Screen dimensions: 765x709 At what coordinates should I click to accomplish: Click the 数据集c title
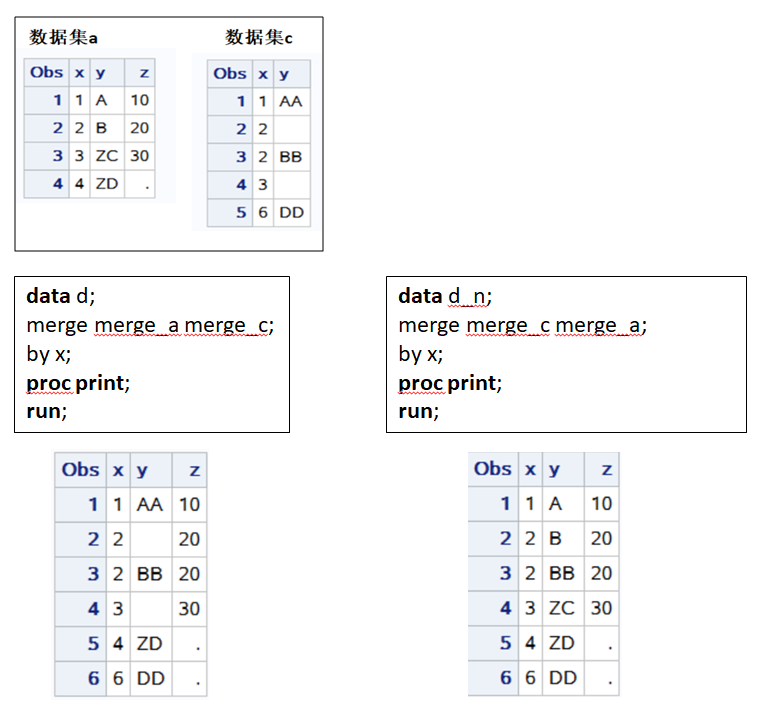(258, 38)
